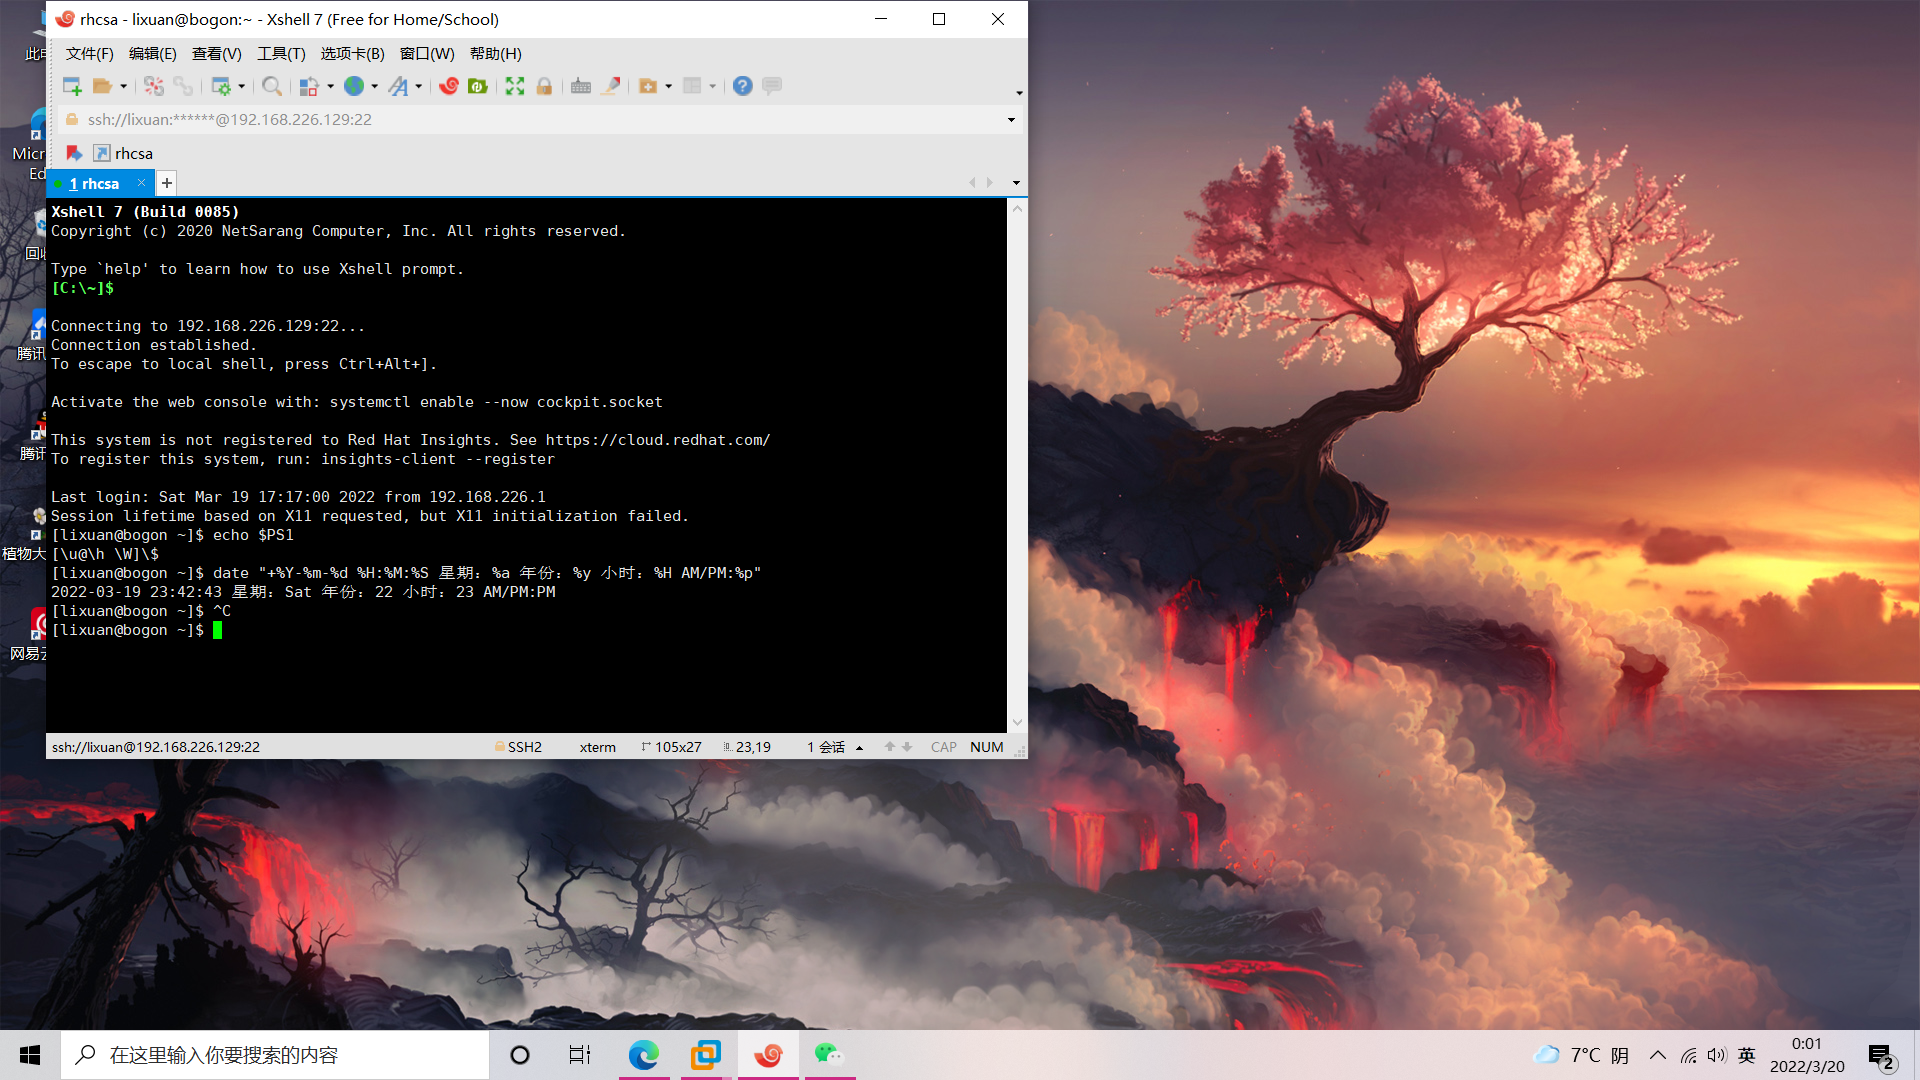Lock the screen with the padlock icon
Screen dimensions: 1920x1080
point(544,86)
